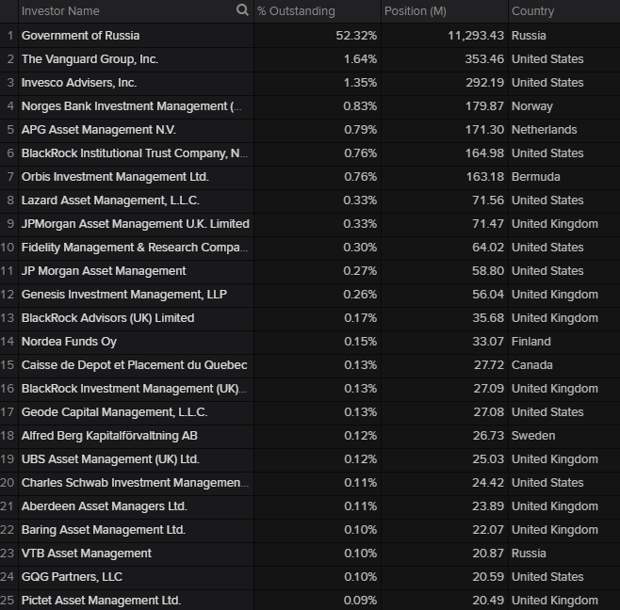
Task: Select BlackRock Advisors (UK) Limited
Action: pyautogui.click(x=108, y=318)
